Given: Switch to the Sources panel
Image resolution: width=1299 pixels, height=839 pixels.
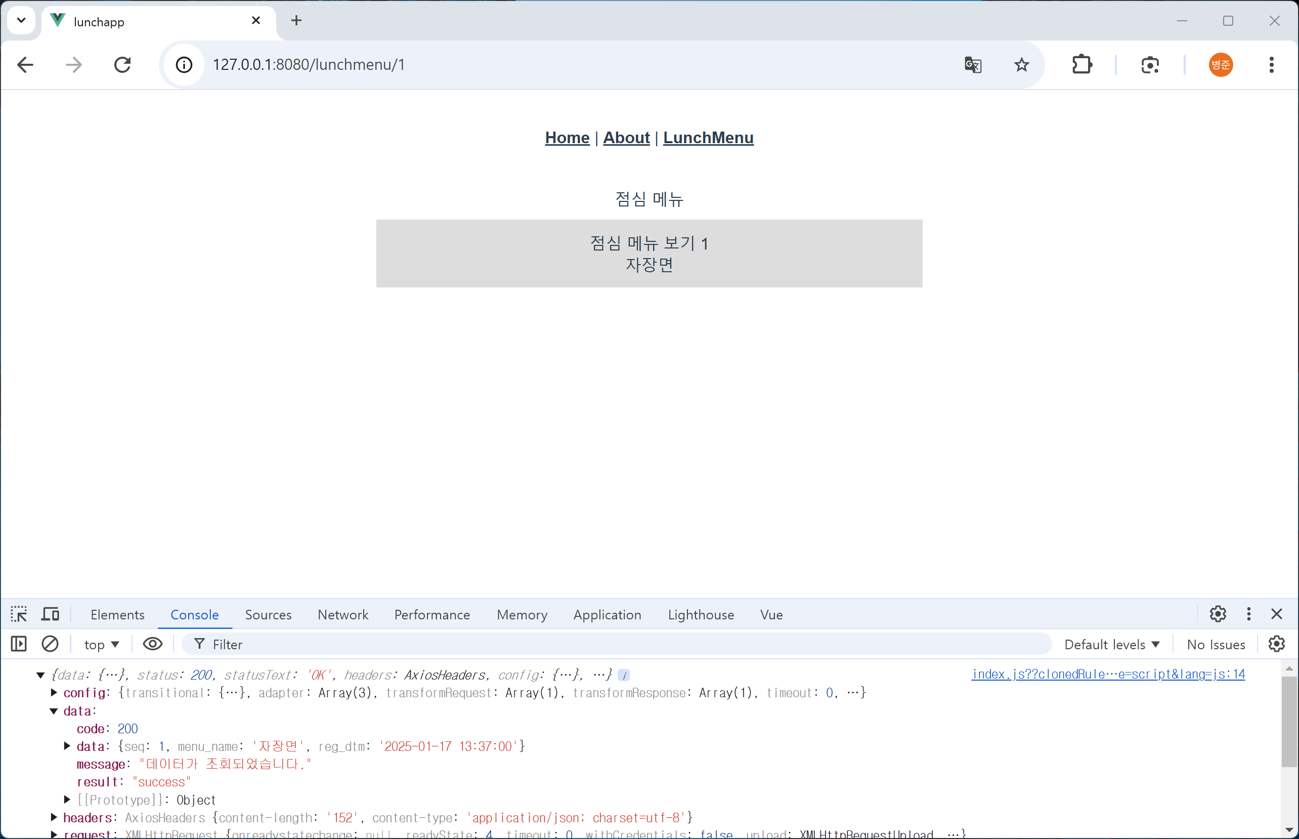Looking at the screenshot, I should click(x=268, y=615).
